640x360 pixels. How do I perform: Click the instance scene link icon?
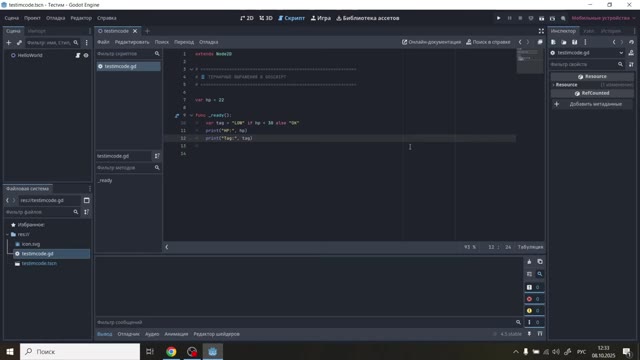coord(19,42)
